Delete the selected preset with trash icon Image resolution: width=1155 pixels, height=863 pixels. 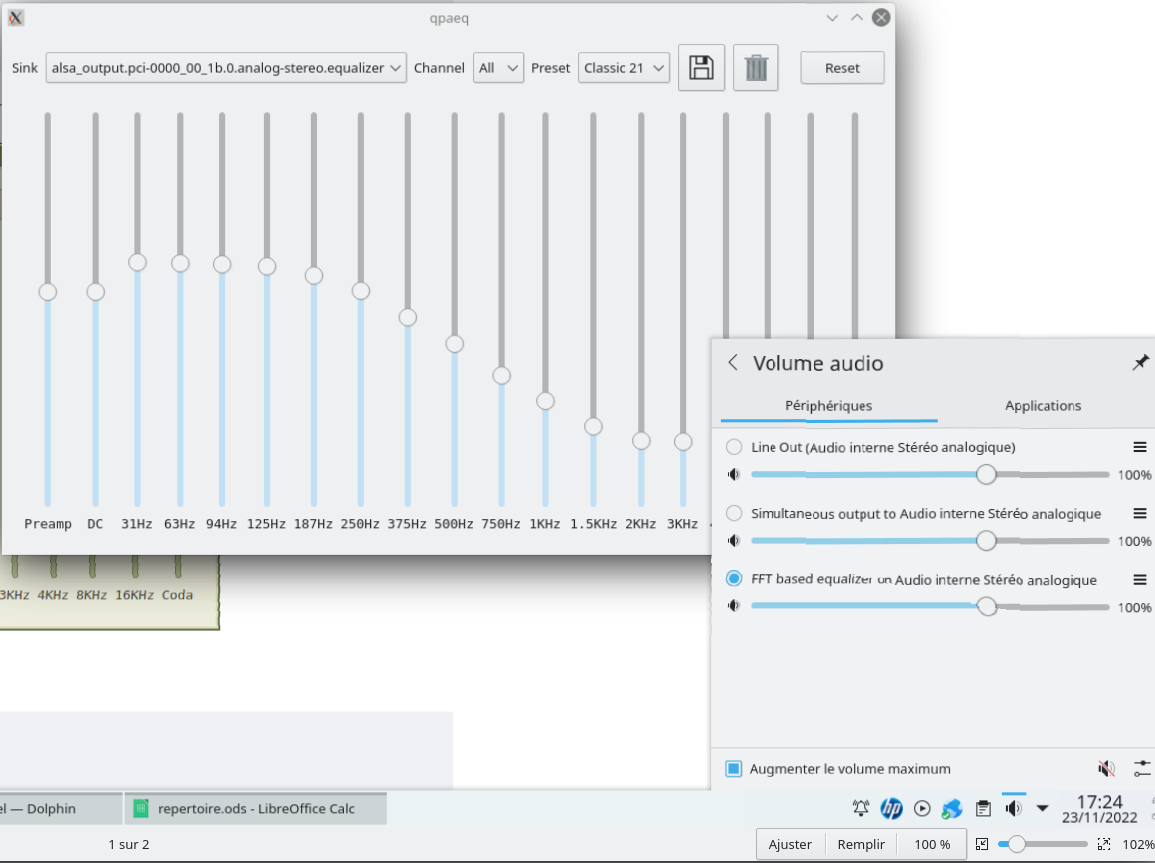pyautogui.click(x=756, y=68)
